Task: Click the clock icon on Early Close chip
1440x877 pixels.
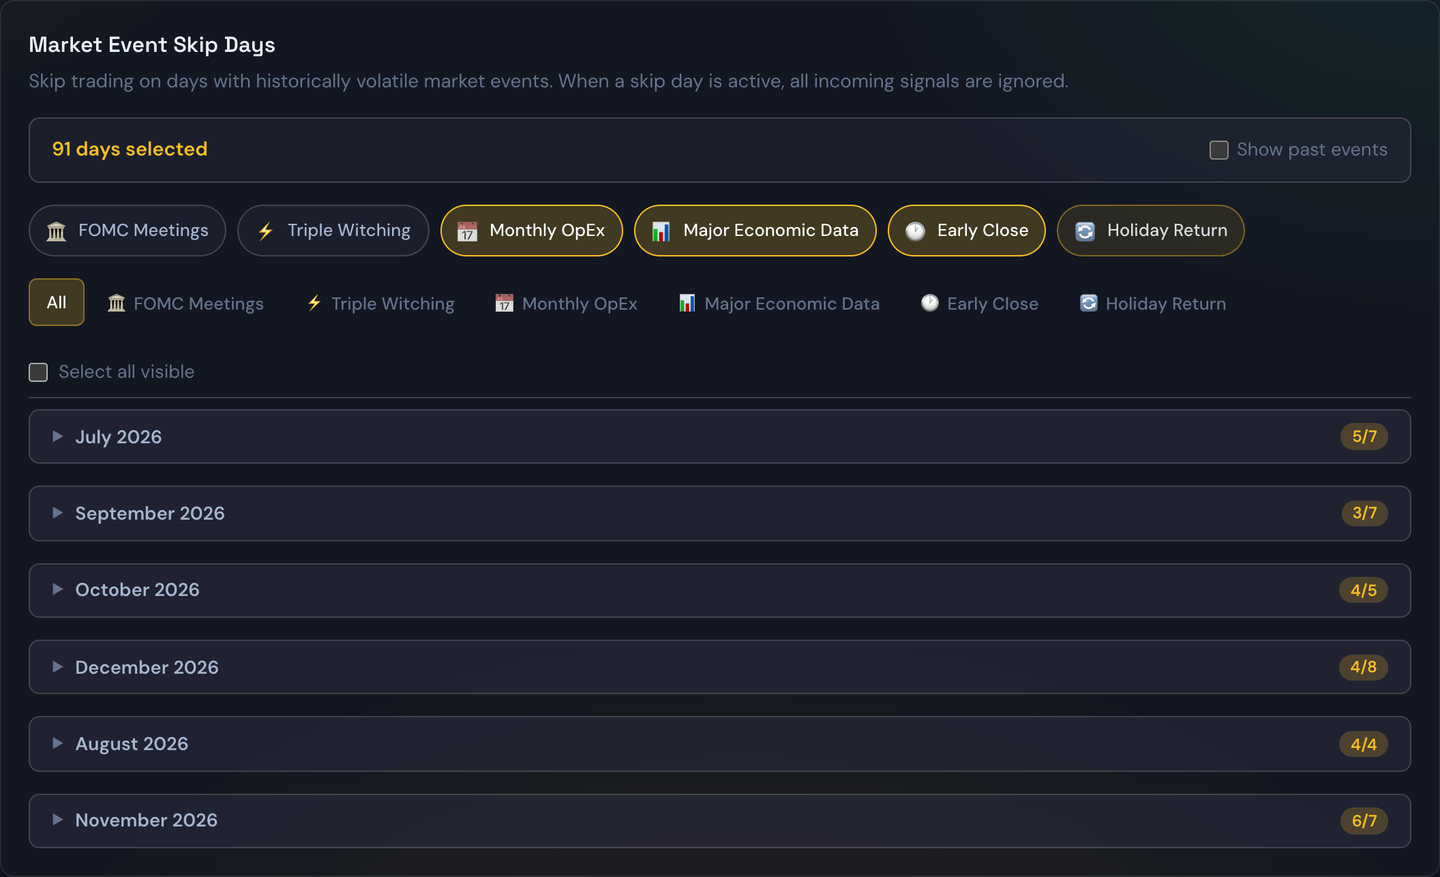Action: click(x=915, y=231)
